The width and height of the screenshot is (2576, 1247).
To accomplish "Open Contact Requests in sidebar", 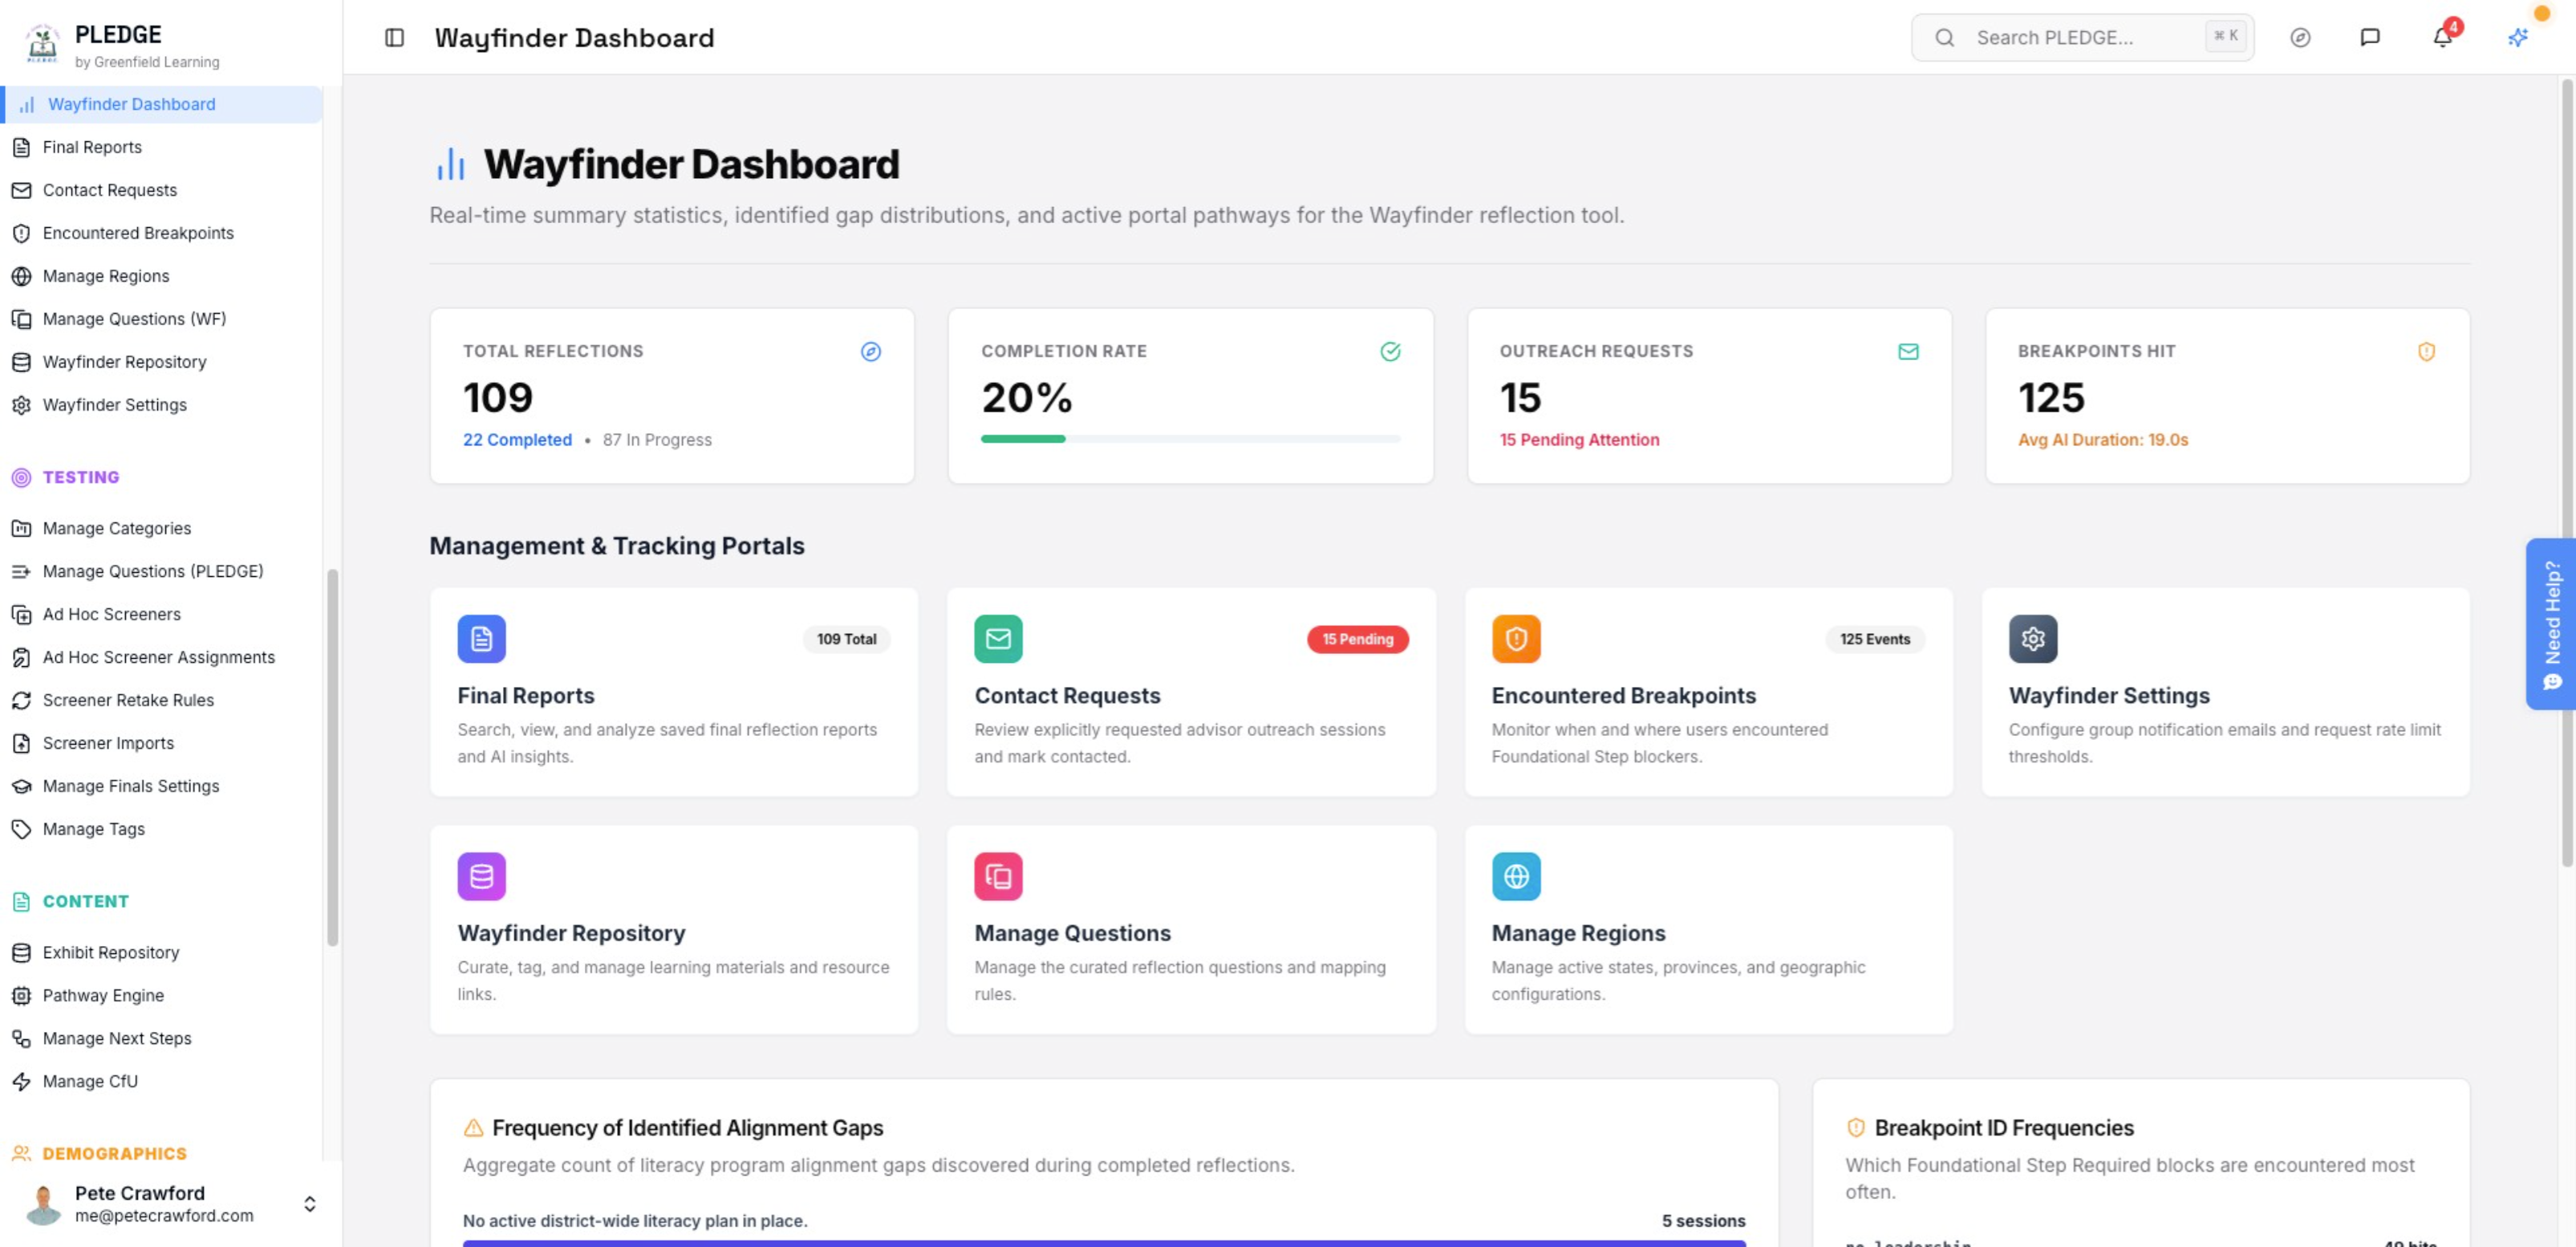I will click(x=163, y=190).
